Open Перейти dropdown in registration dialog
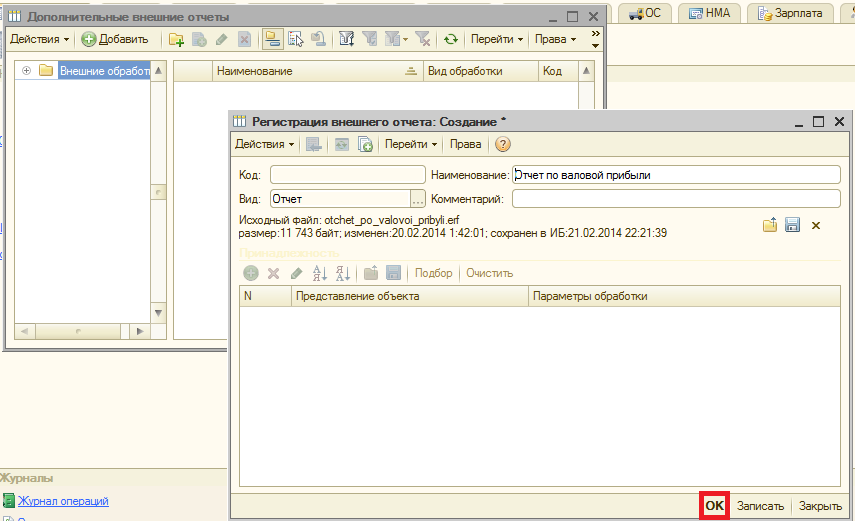This screenshot has width=855, height=521. (x=411, y=144)
